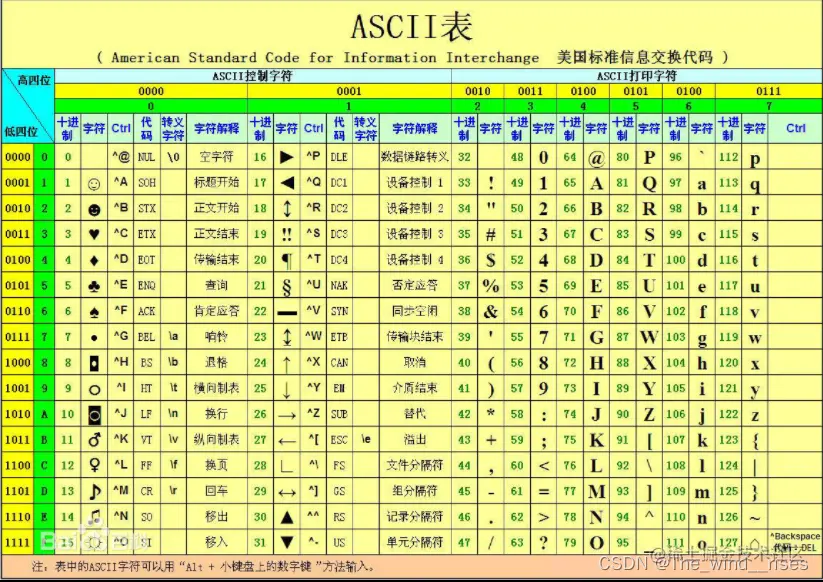Select the 'ESC' code cell
This screenshot has width=823, height=582.
click(339, 440)
